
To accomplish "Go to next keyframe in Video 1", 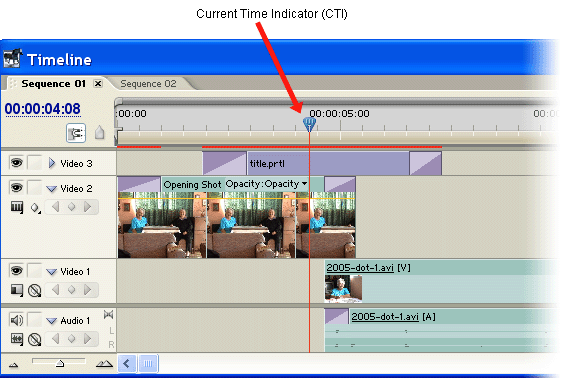I will point(87,290).
